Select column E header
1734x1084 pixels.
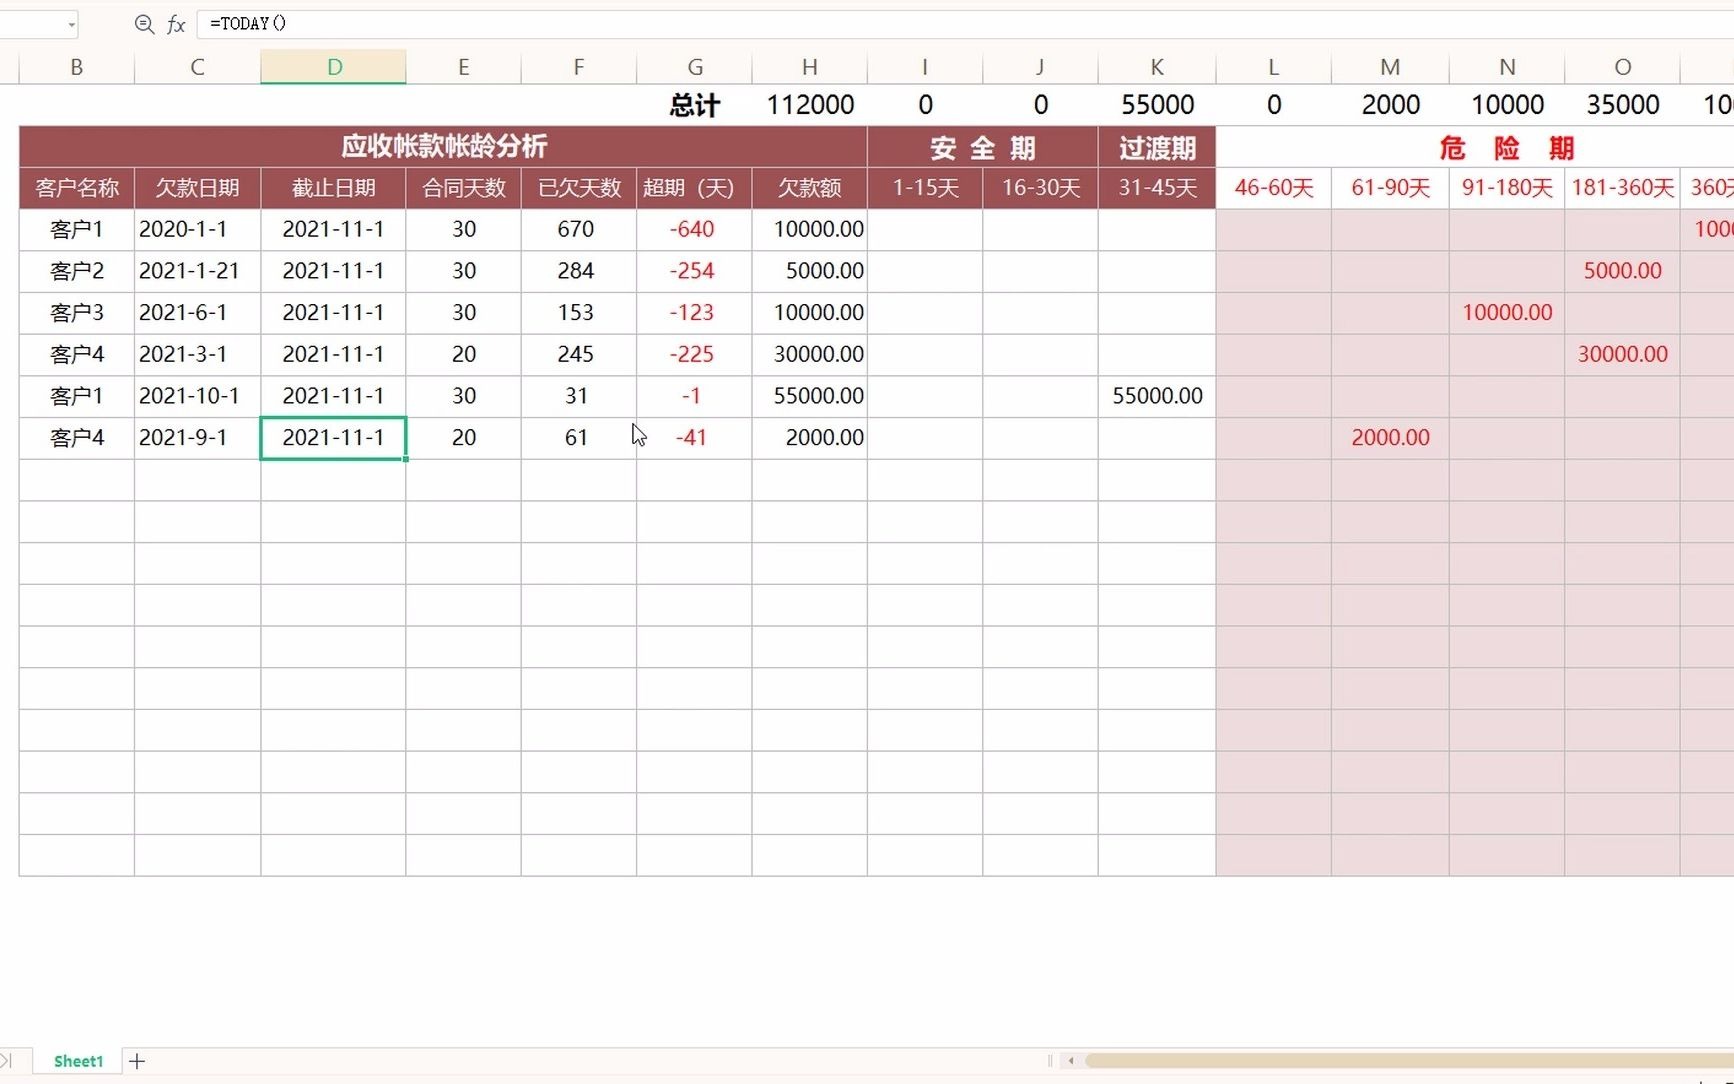point(463,67)
